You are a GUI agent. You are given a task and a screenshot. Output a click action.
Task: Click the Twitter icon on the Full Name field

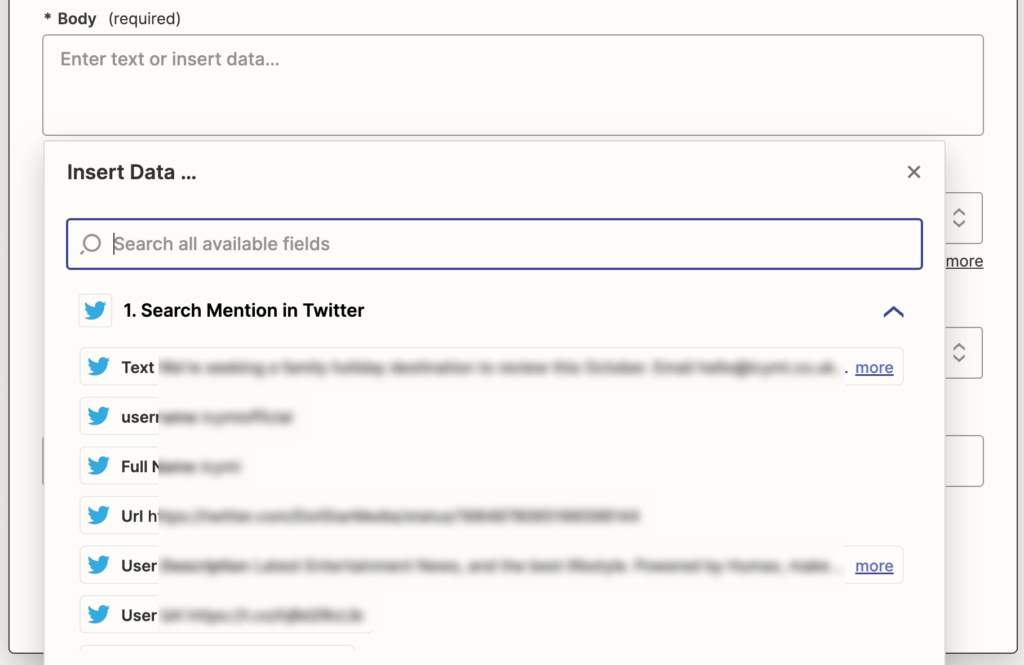[98, 466]
